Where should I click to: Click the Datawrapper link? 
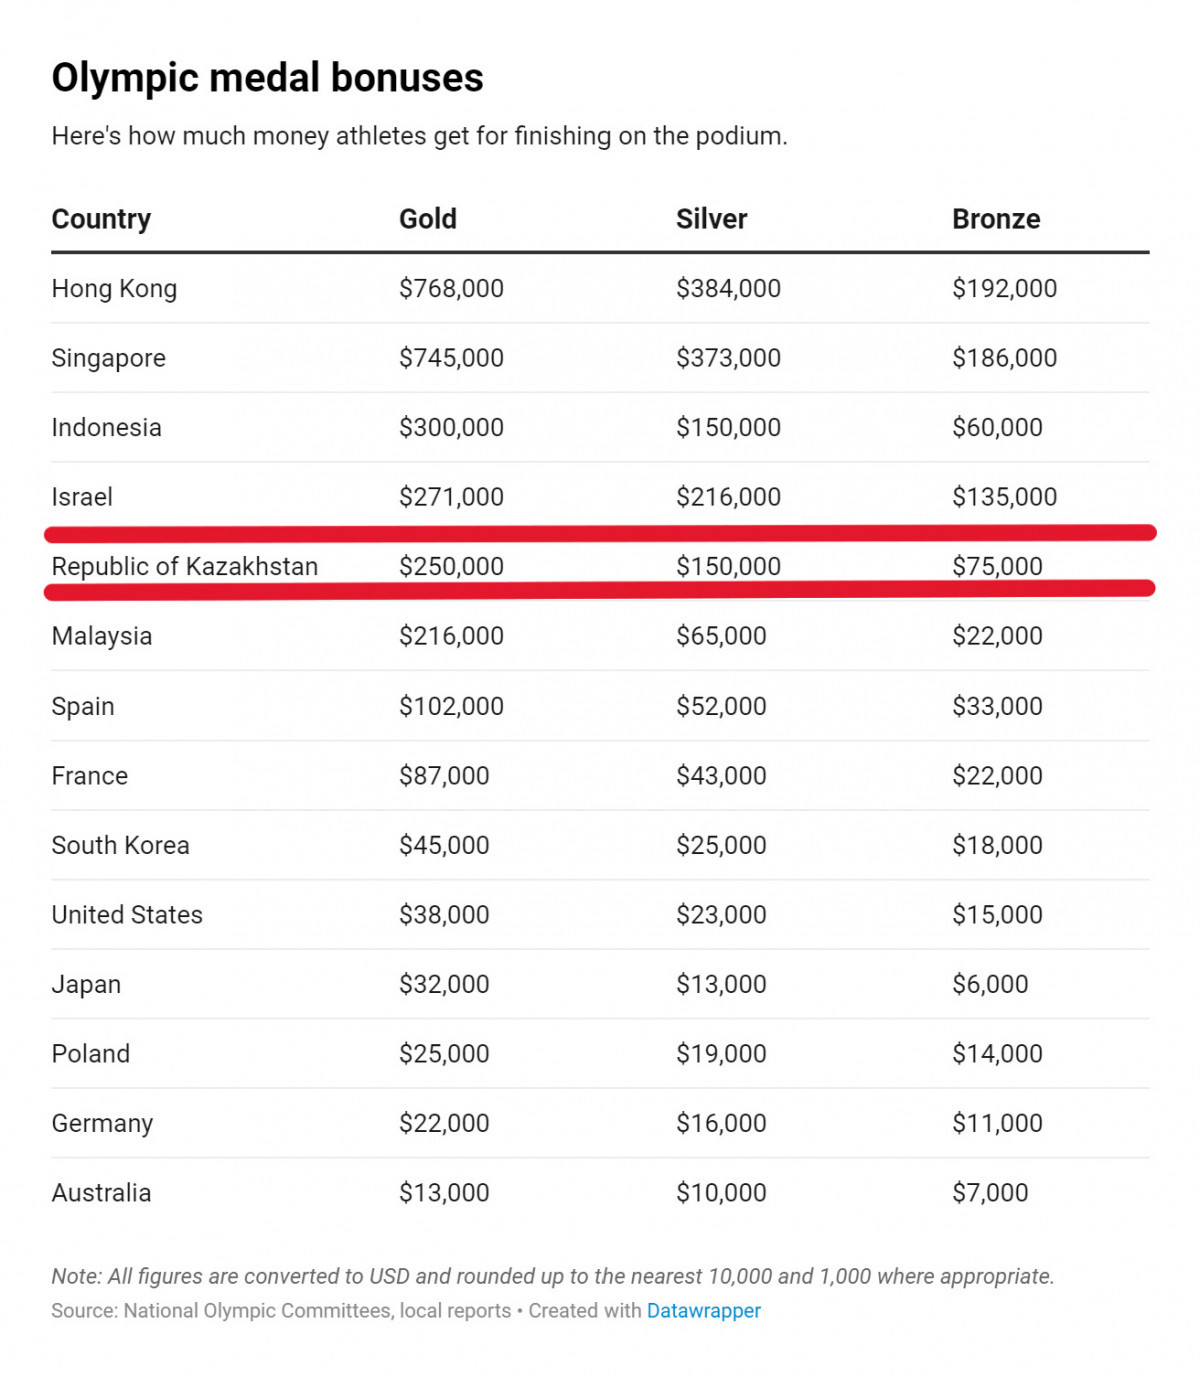coord(703,1310)
